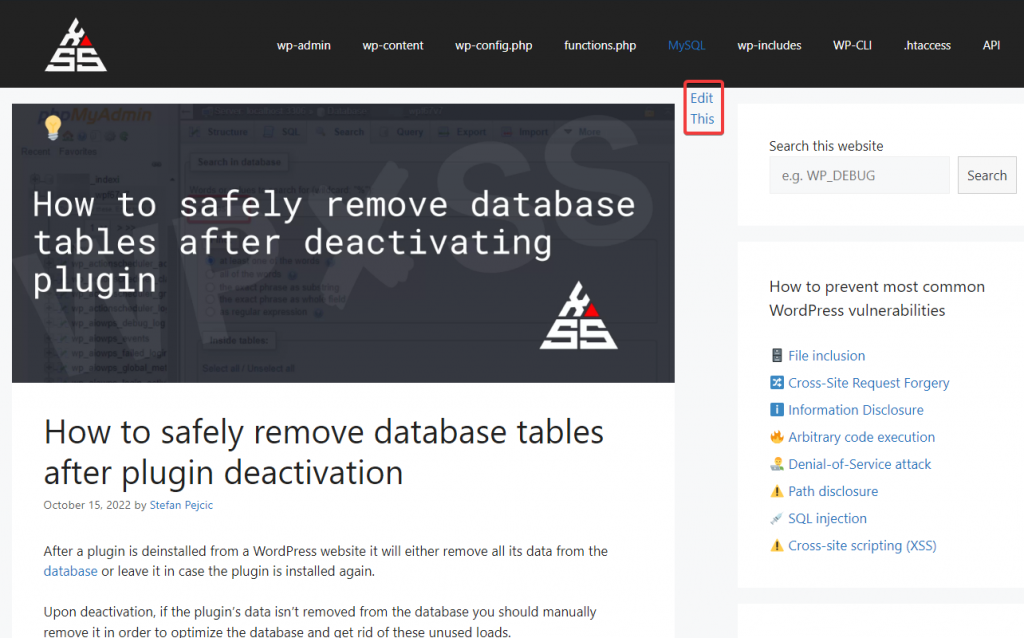Open the SQL injection link
The image size is (1024, 638).
pos(827,518)
